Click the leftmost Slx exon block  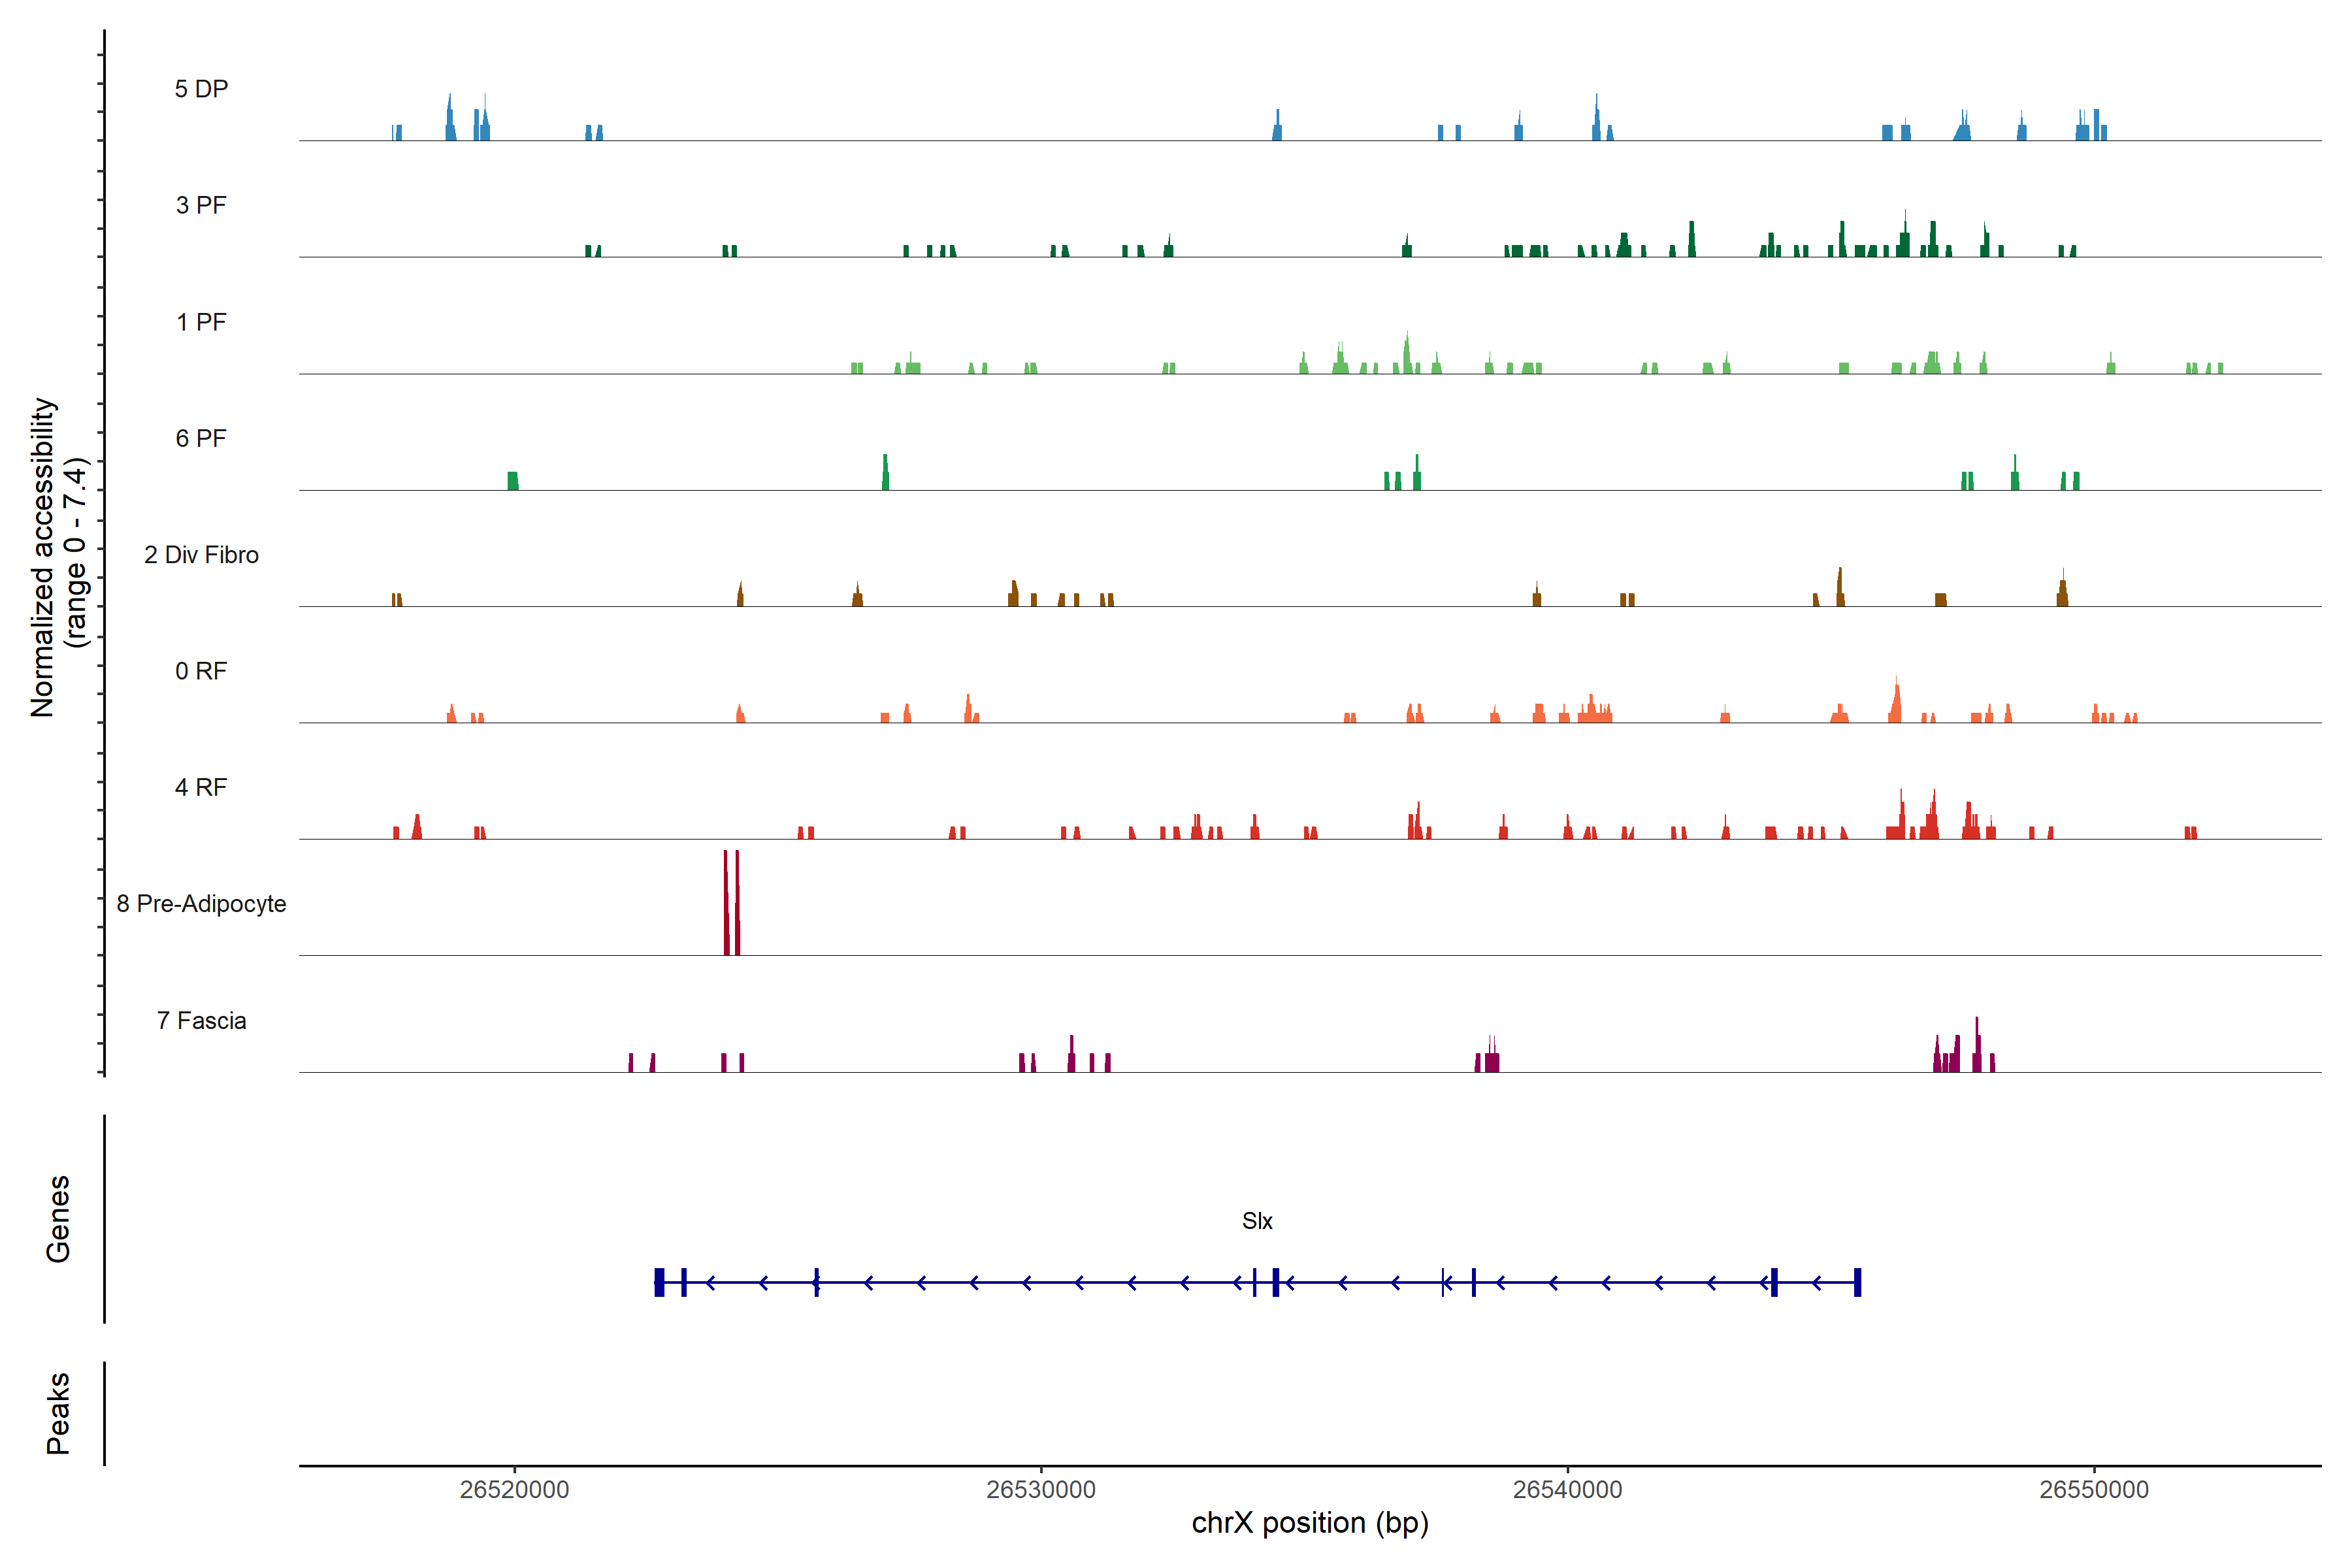[x=659, y=1282]
